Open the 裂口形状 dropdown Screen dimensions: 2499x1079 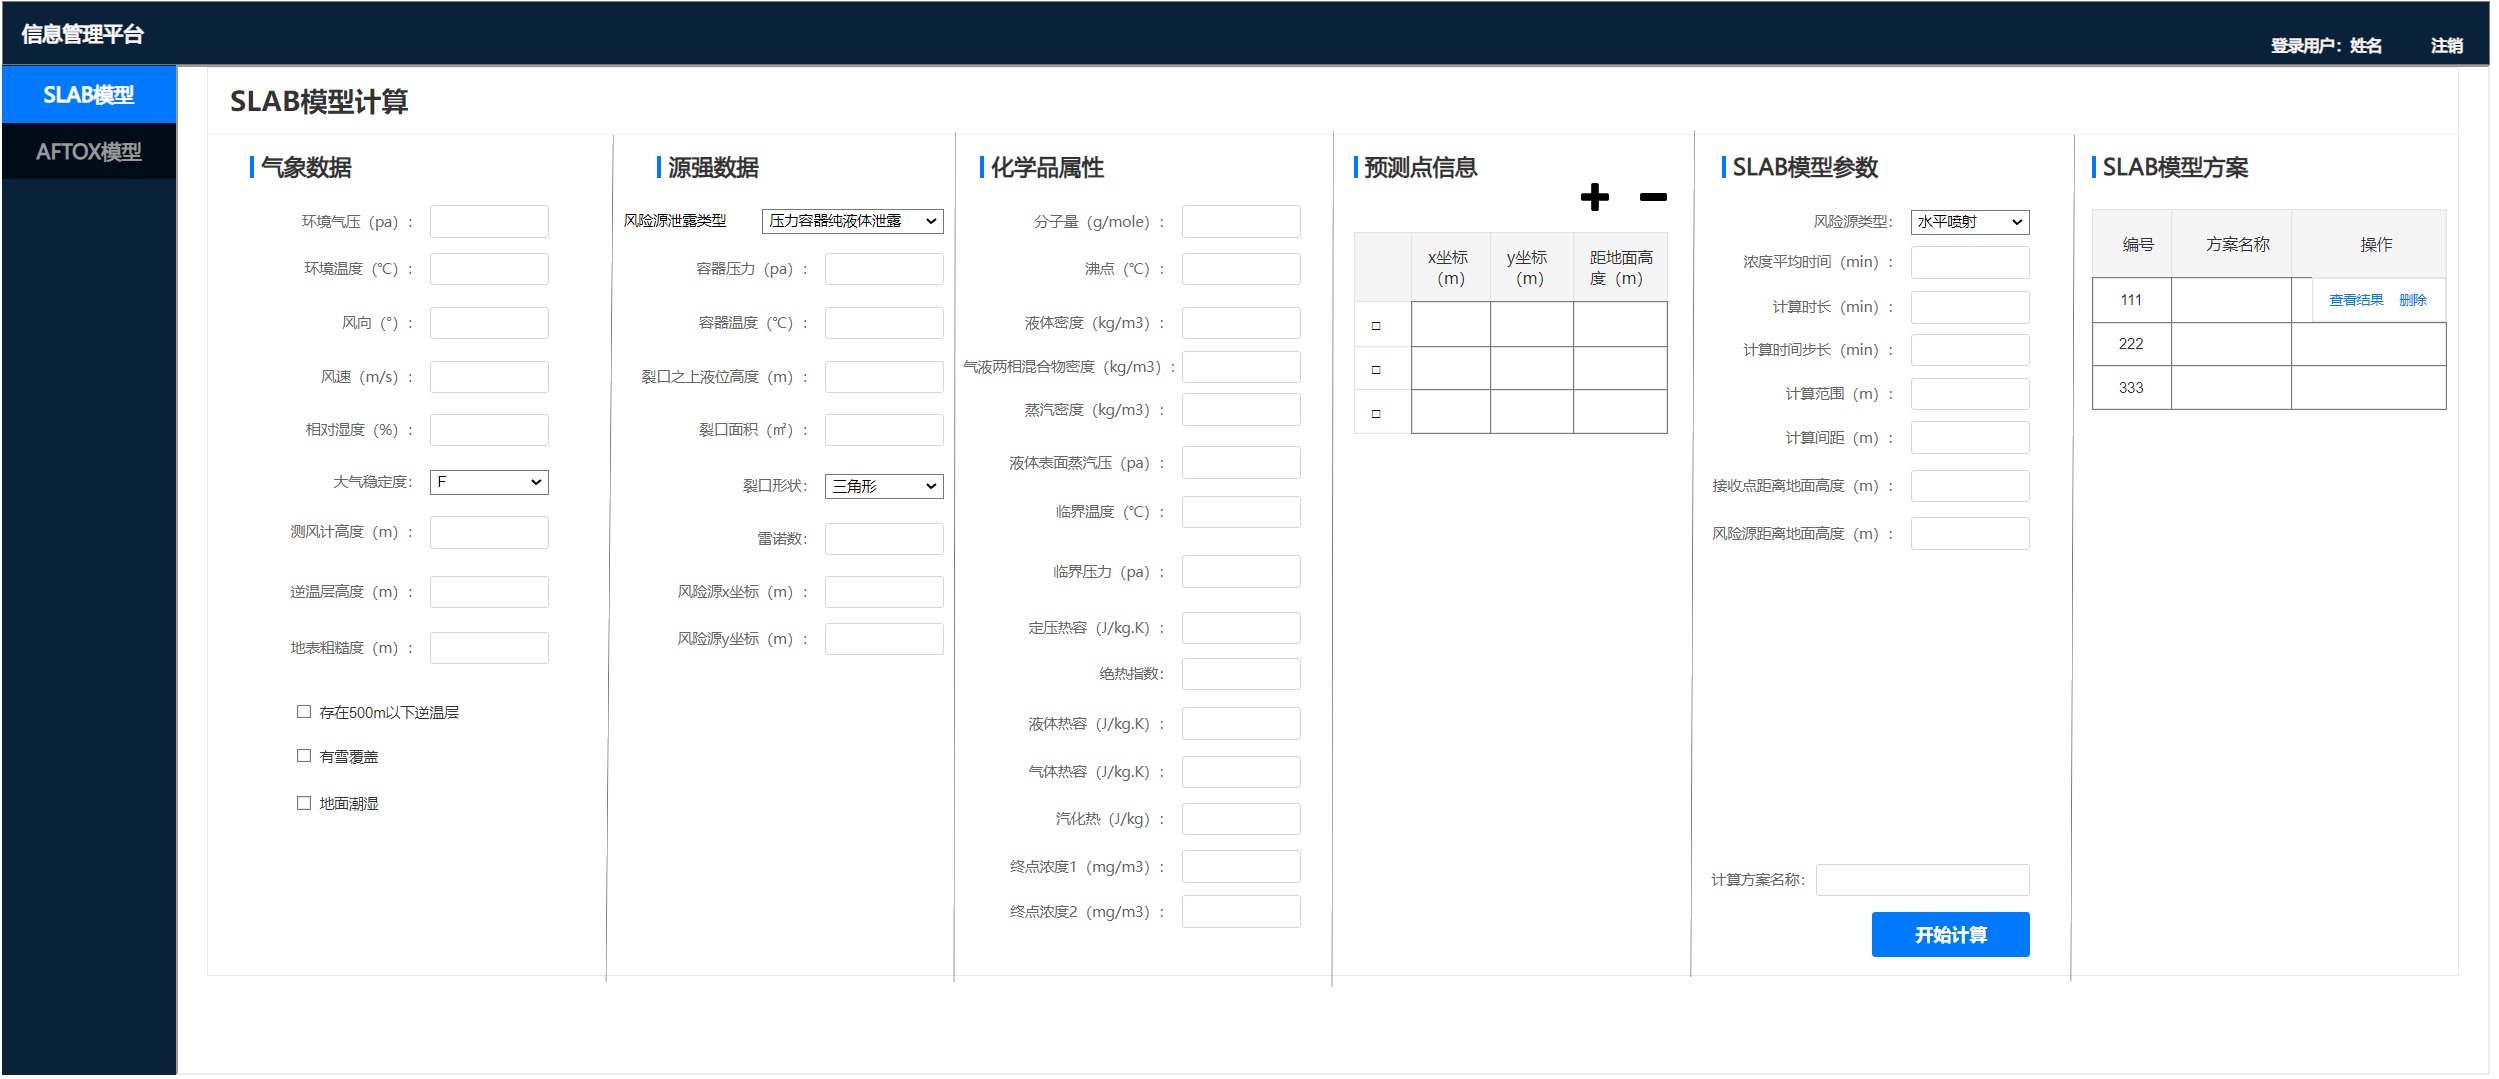pyautogui.click(x=883, y=486)
